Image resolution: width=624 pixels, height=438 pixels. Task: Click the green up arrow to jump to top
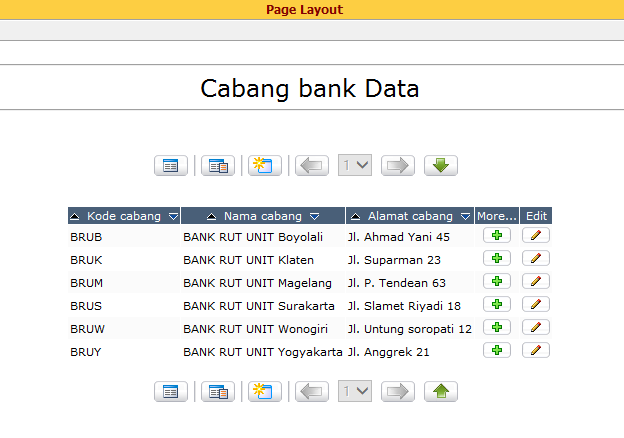441,392
